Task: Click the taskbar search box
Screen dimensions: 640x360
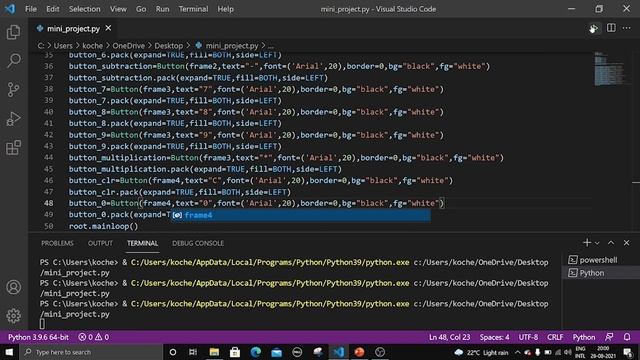Action: pos(91,352)
